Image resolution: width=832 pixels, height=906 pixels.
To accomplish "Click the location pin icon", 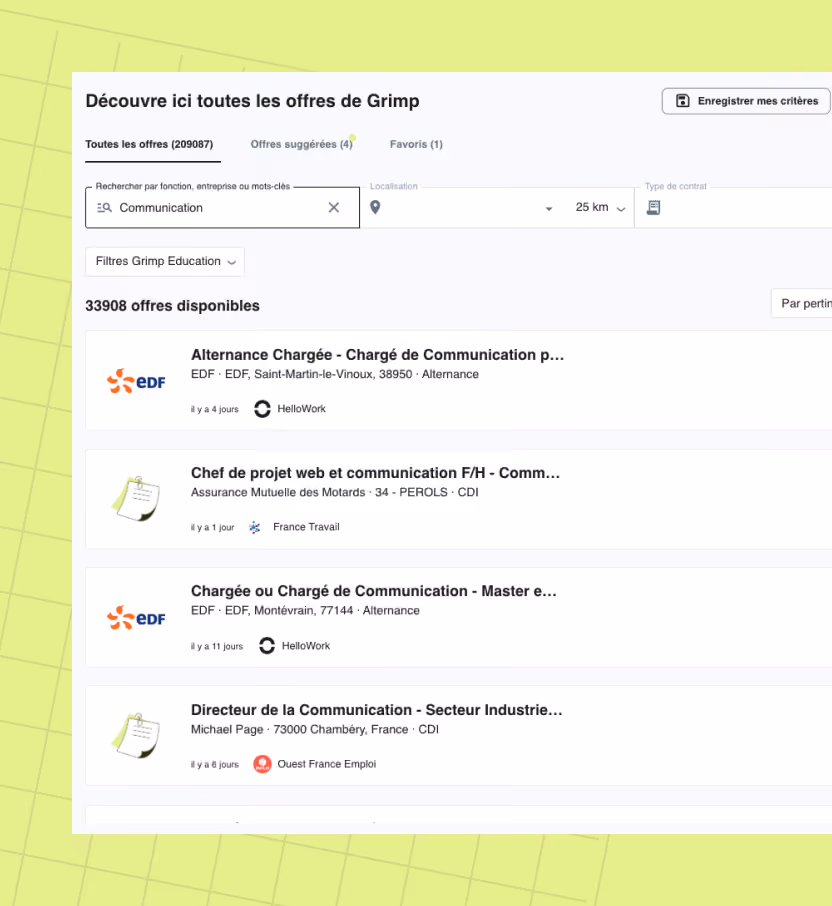I will coord(375,207).
